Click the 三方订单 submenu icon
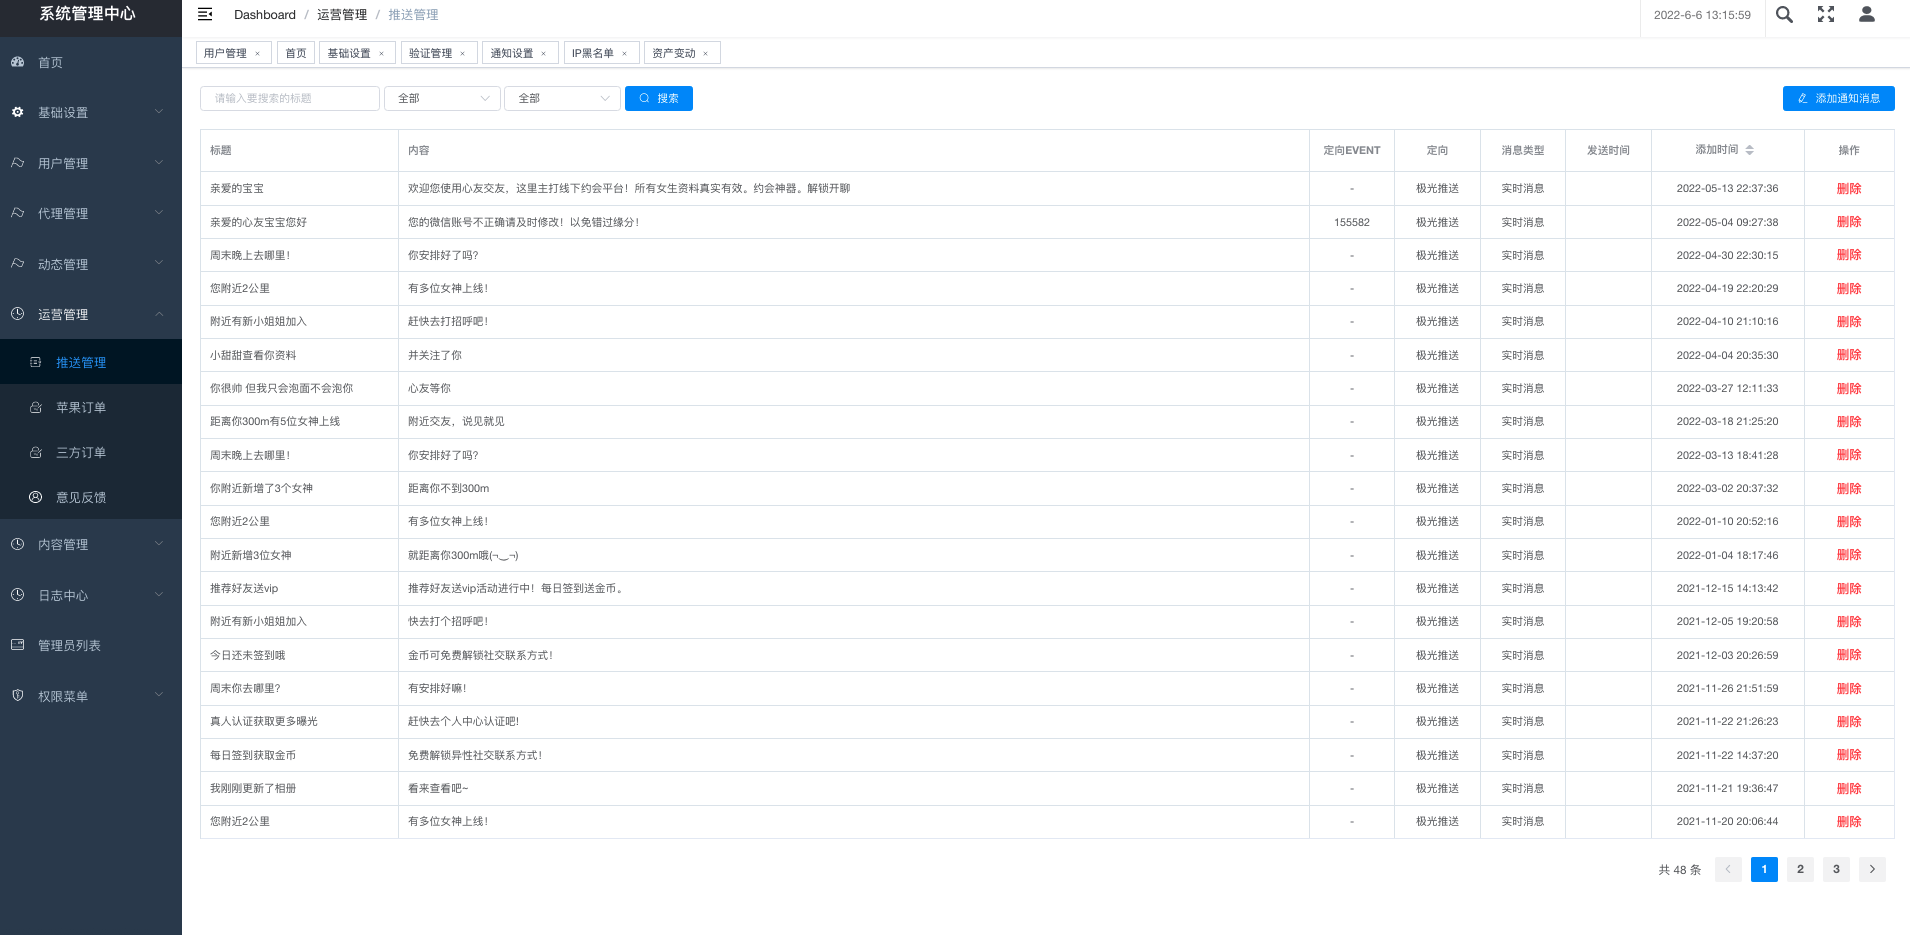The height and width of the screenshot is (935, 1910). (x=36, y=452)
